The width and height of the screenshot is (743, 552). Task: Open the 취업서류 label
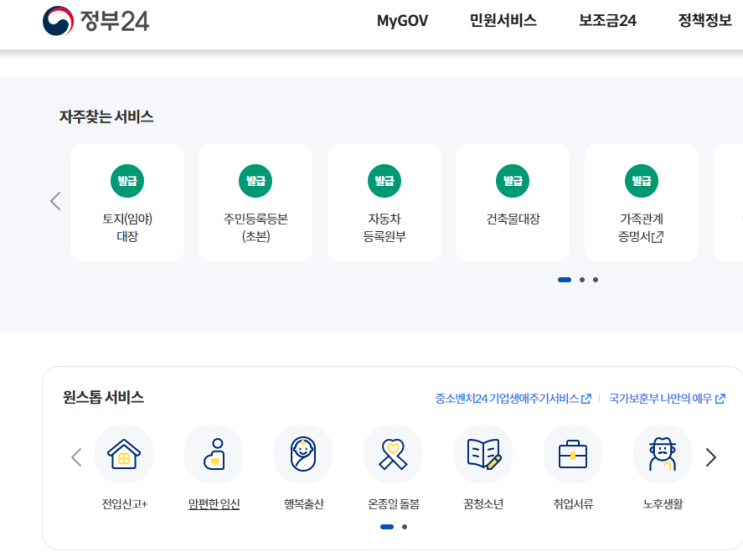[573, 504]
